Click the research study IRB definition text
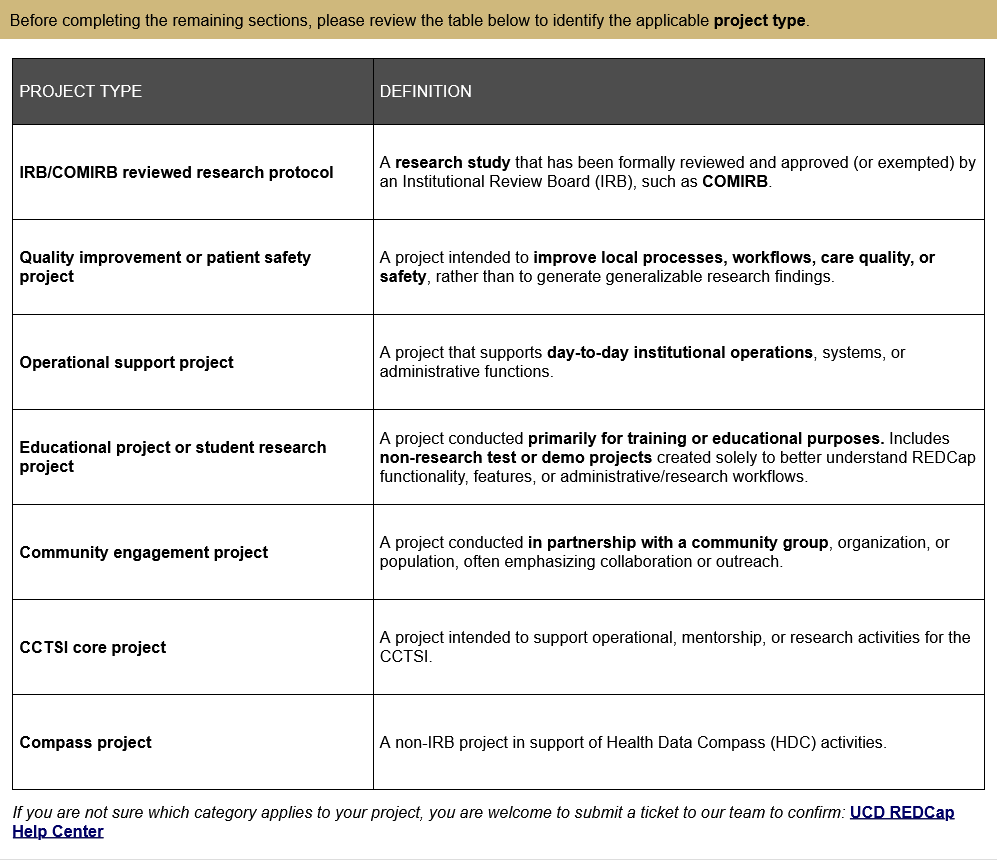The width and height of the screenshot is (997, 861). point(677,172)
